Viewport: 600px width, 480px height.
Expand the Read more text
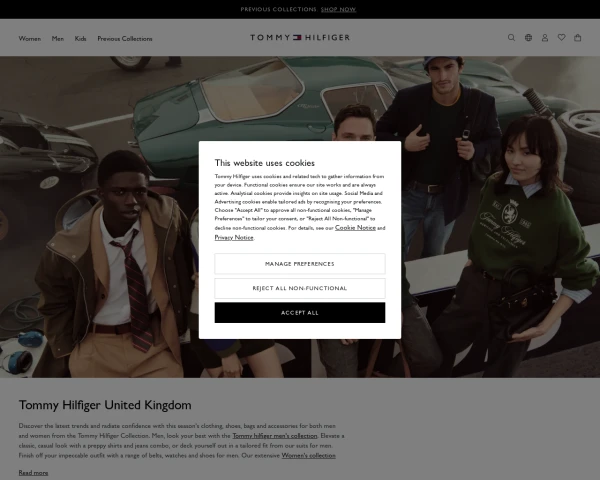pyautogui.click(x=33, y=472)
